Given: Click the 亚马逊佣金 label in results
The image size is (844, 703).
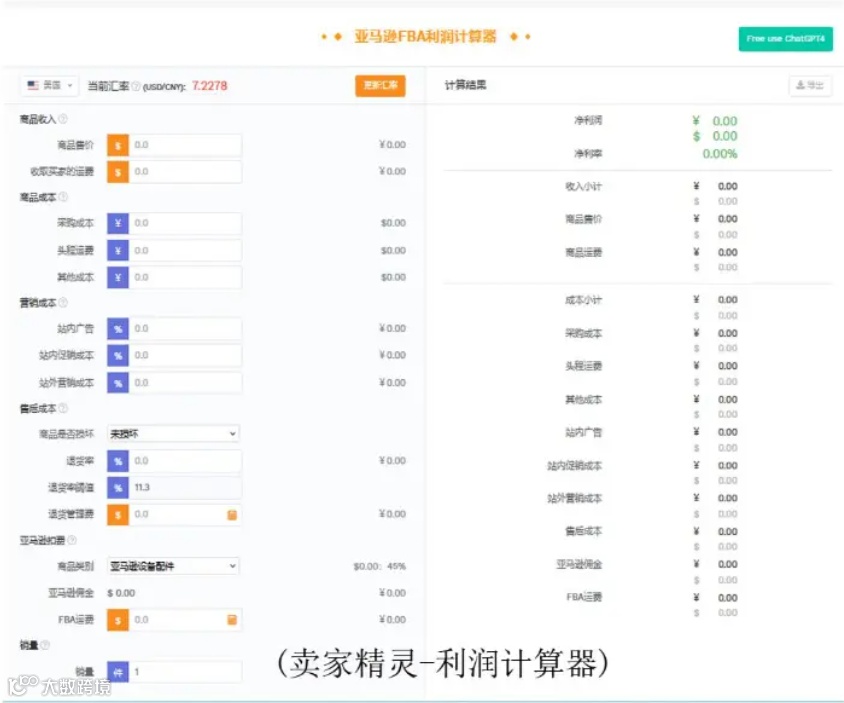Looking at the screenshot, I should click(x=579, y=564).
